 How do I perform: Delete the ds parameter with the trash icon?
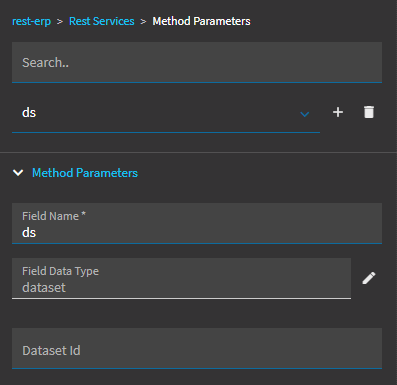pos(369,112)
